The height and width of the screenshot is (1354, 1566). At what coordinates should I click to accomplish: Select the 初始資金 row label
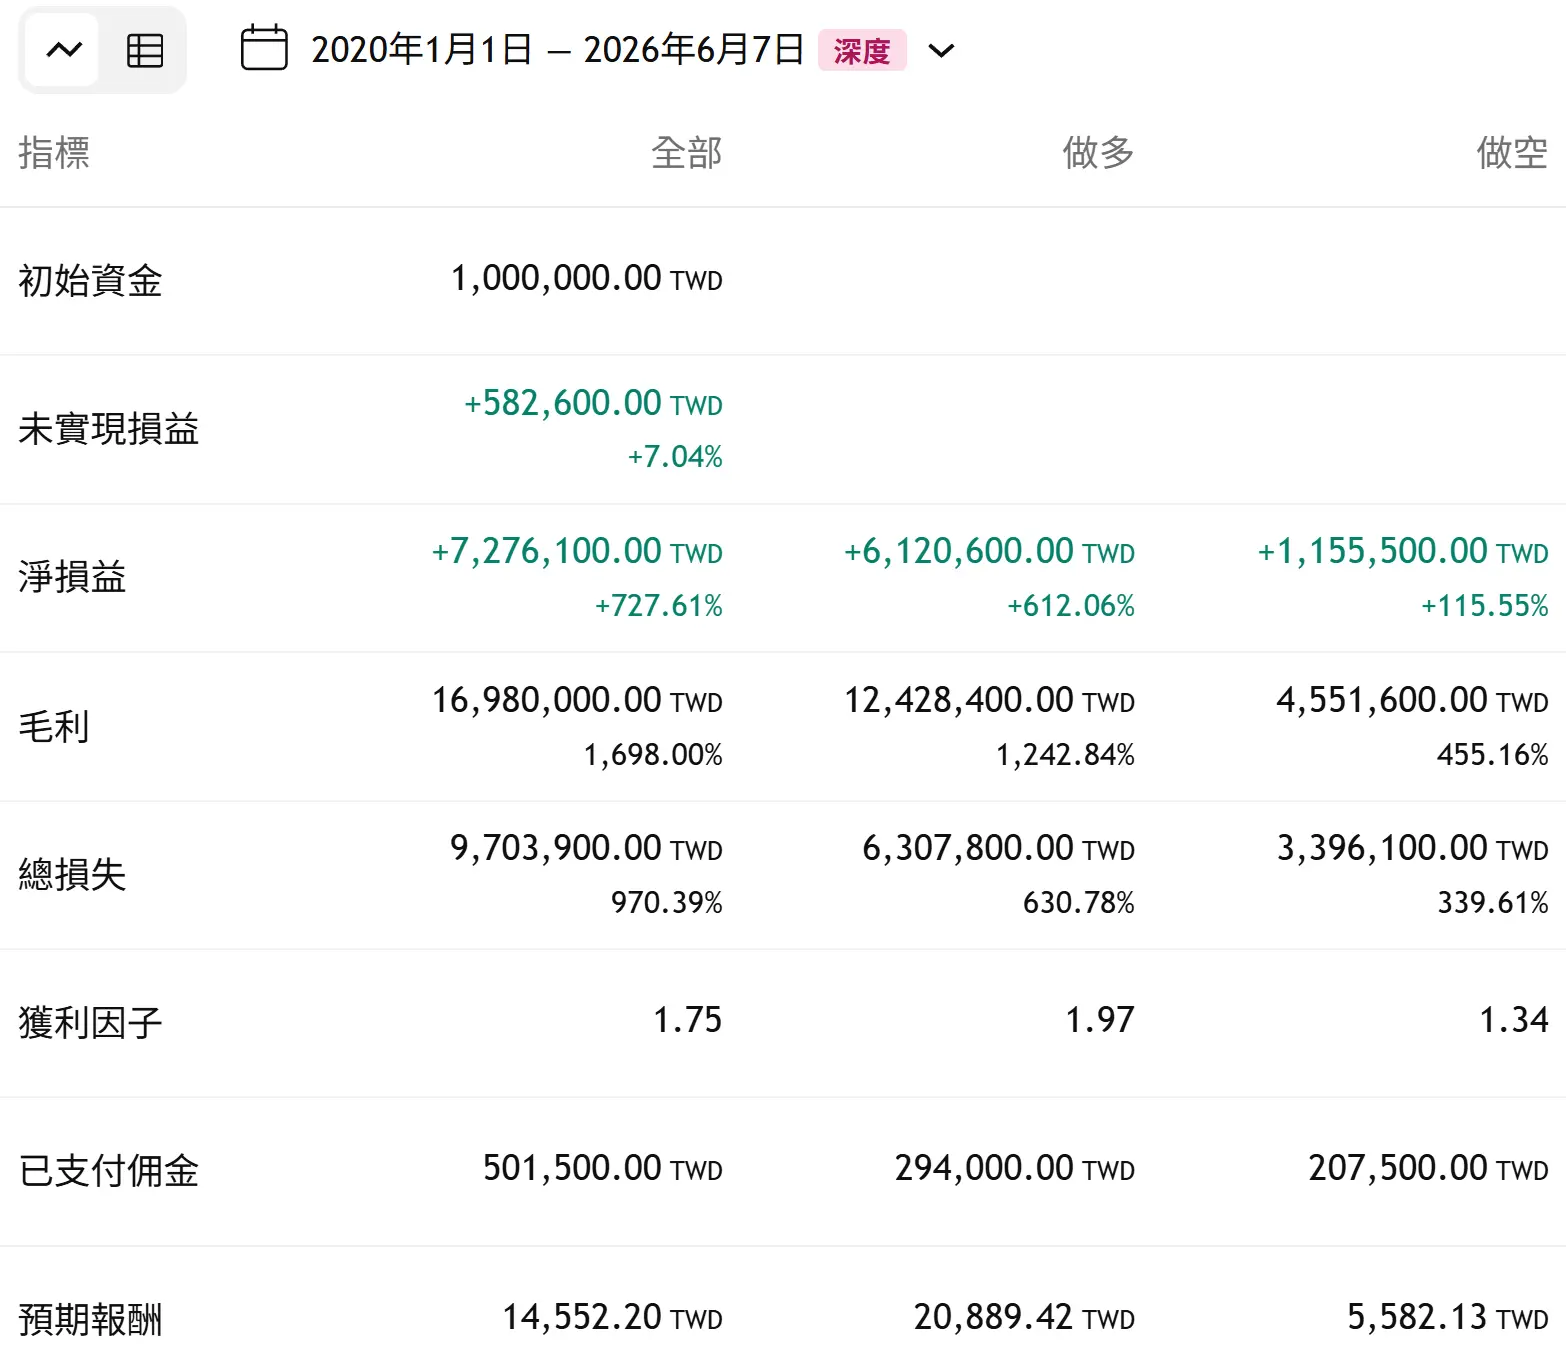(x=90, y=281)
